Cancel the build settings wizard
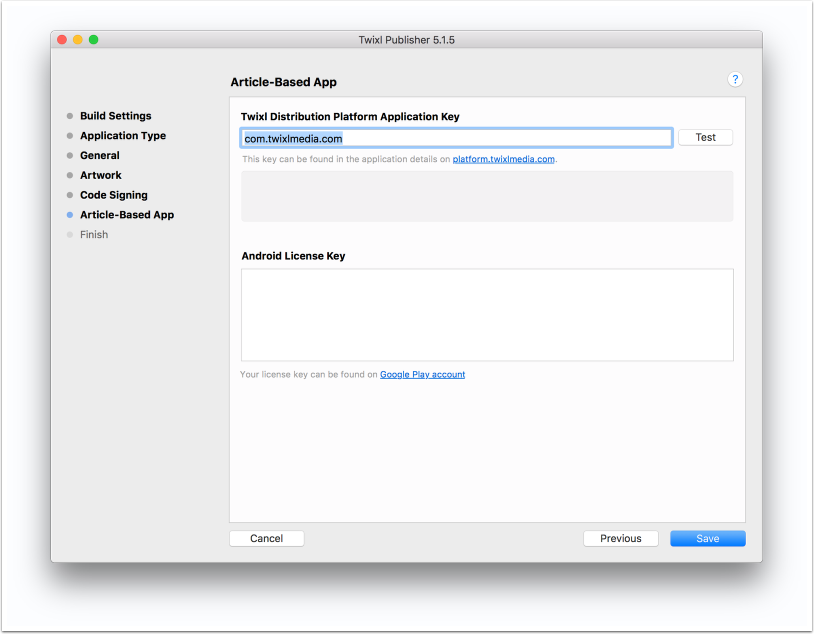The height and width of the screenshot is (634, 814). coord(266,538)
